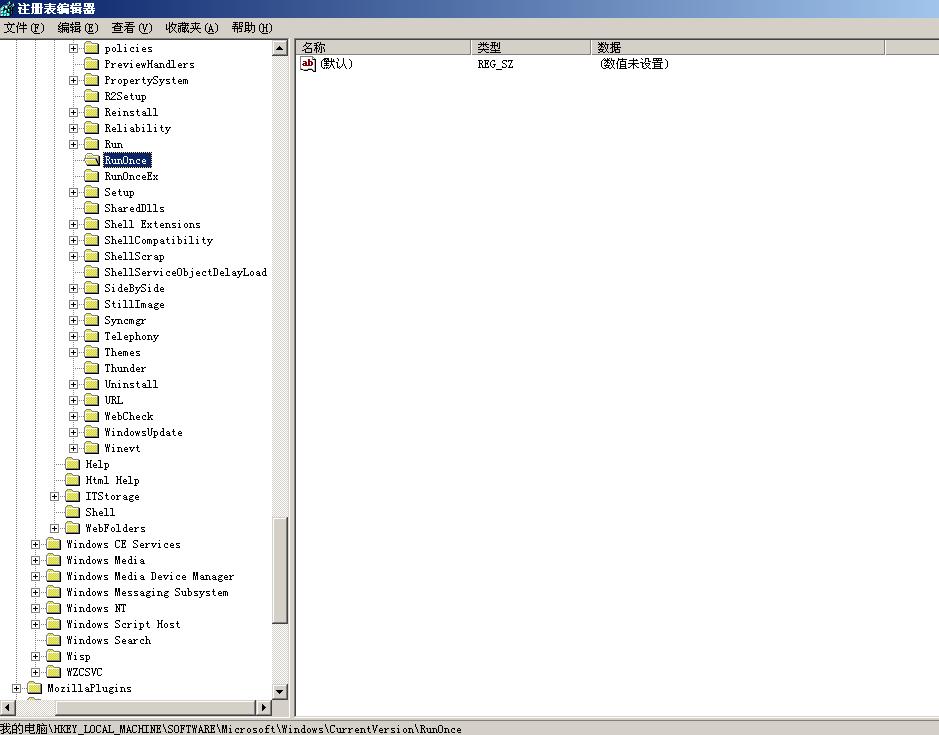The width and height of the screenshot is (939, 735).
Task: Expand the Run key
Action: (x=73, y=144)
